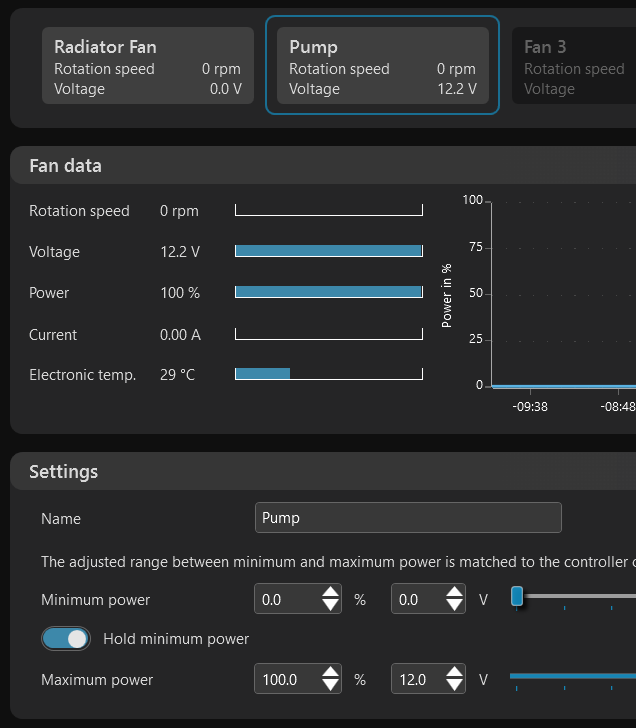
Task: Click the Fan data section header
Action: click(x=66, y=166)
